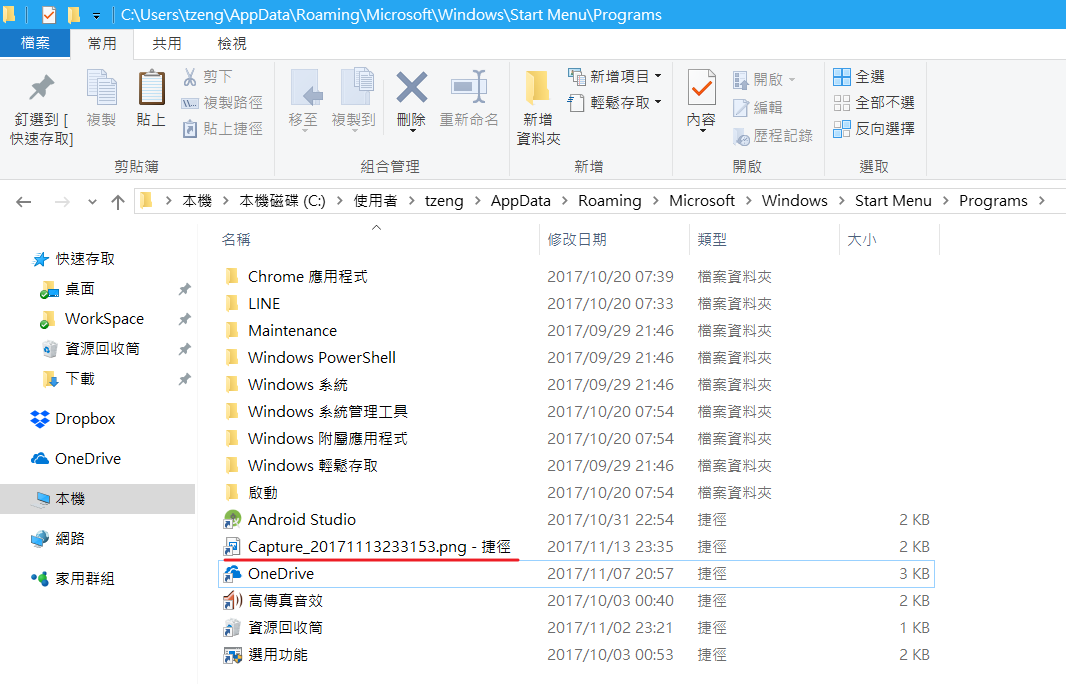Screen dimensions: 1066x684
Task: Sort files by 修改日期 column header
Action: point(576,240)
